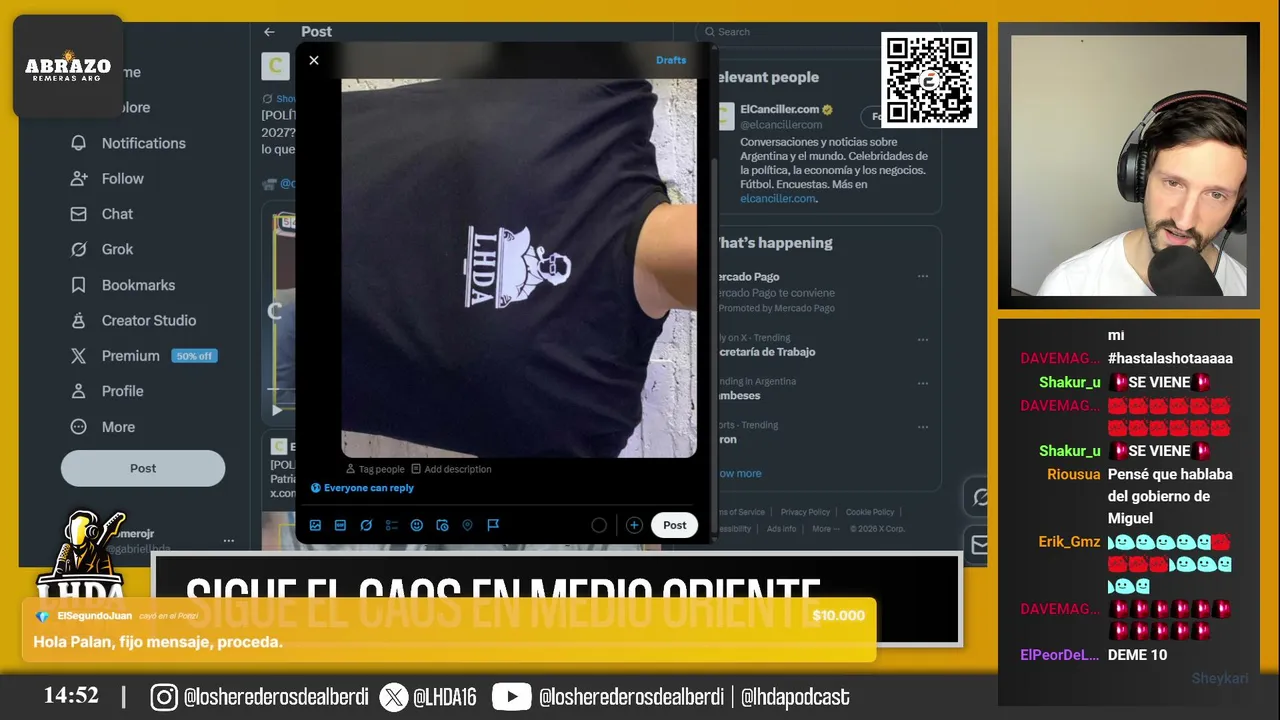The height and width of the screenshot is (720, 1280).
Task: Click the flag icon in composer toolbar
Action: pyautogui.click(x=493, y=525)
